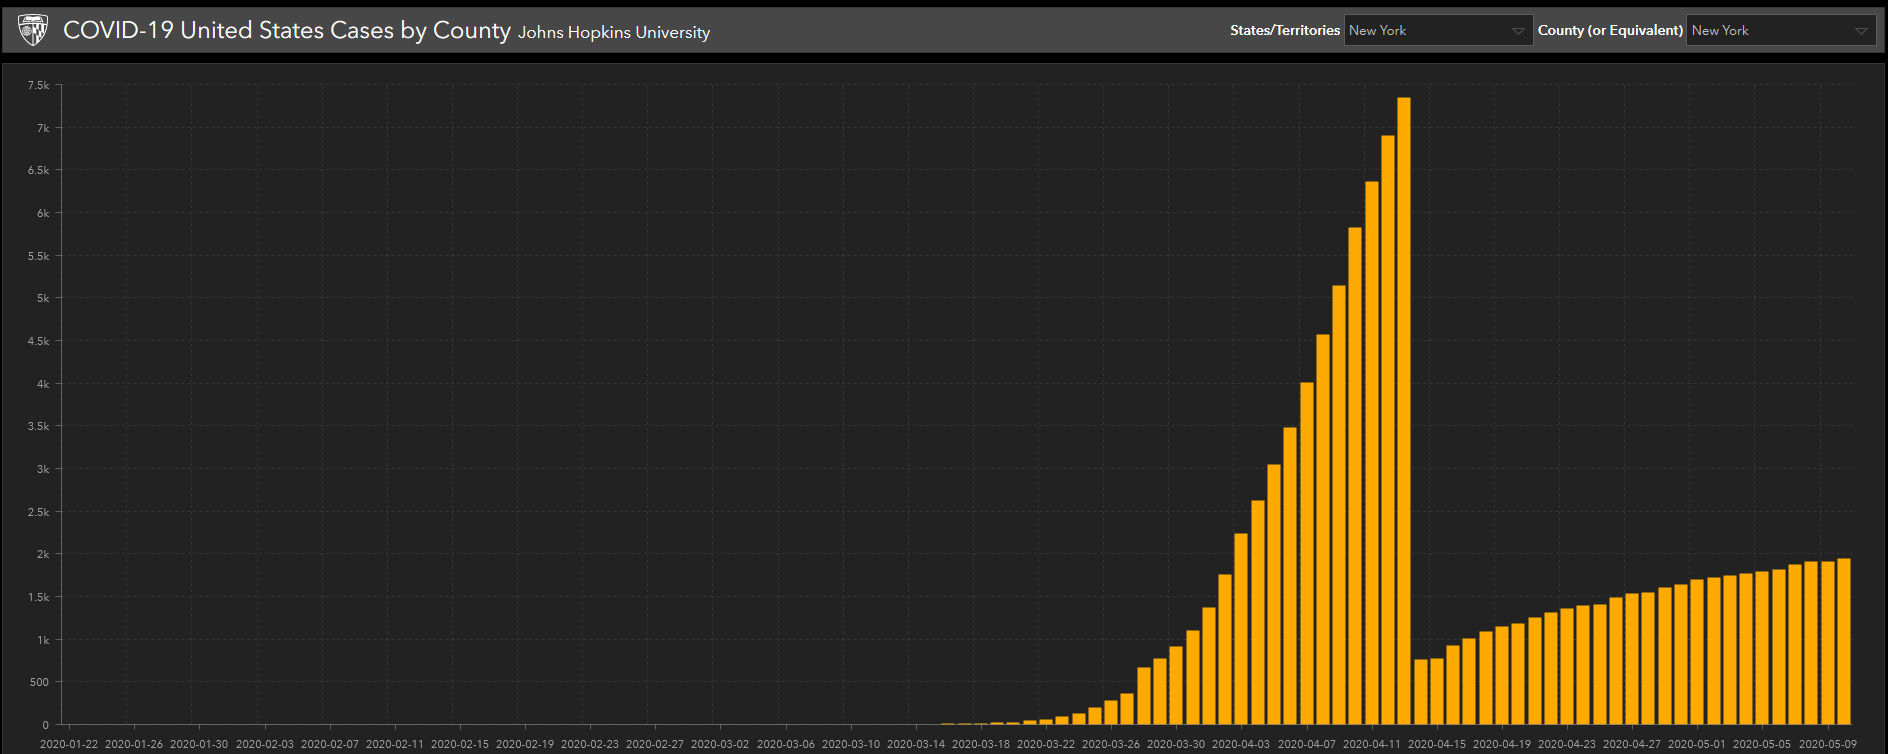Screen dimensions: 1888x754
Task: Click the last bar on the far right
Action: pyautogui.click(x=1844, y=641)
